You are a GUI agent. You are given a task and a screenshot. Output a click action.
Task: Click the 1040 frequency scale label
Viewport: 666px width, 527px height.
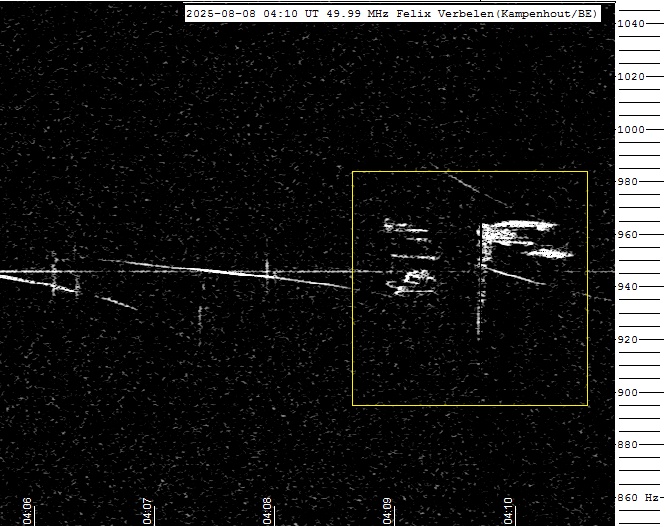[631, 24]
